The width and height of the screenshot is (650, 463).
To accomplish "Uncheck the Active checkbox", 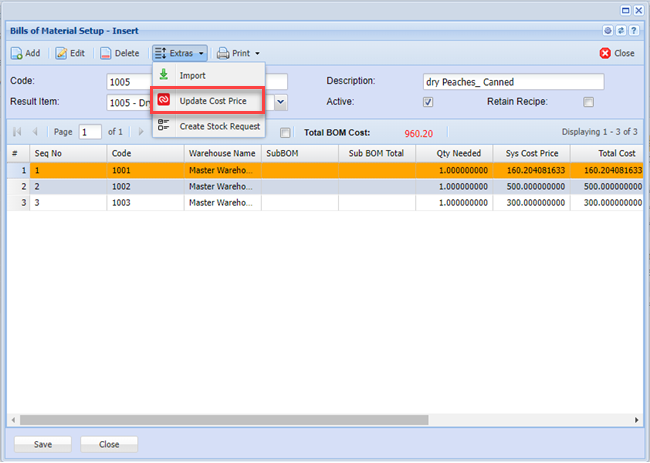I will [x=428, y=102].
